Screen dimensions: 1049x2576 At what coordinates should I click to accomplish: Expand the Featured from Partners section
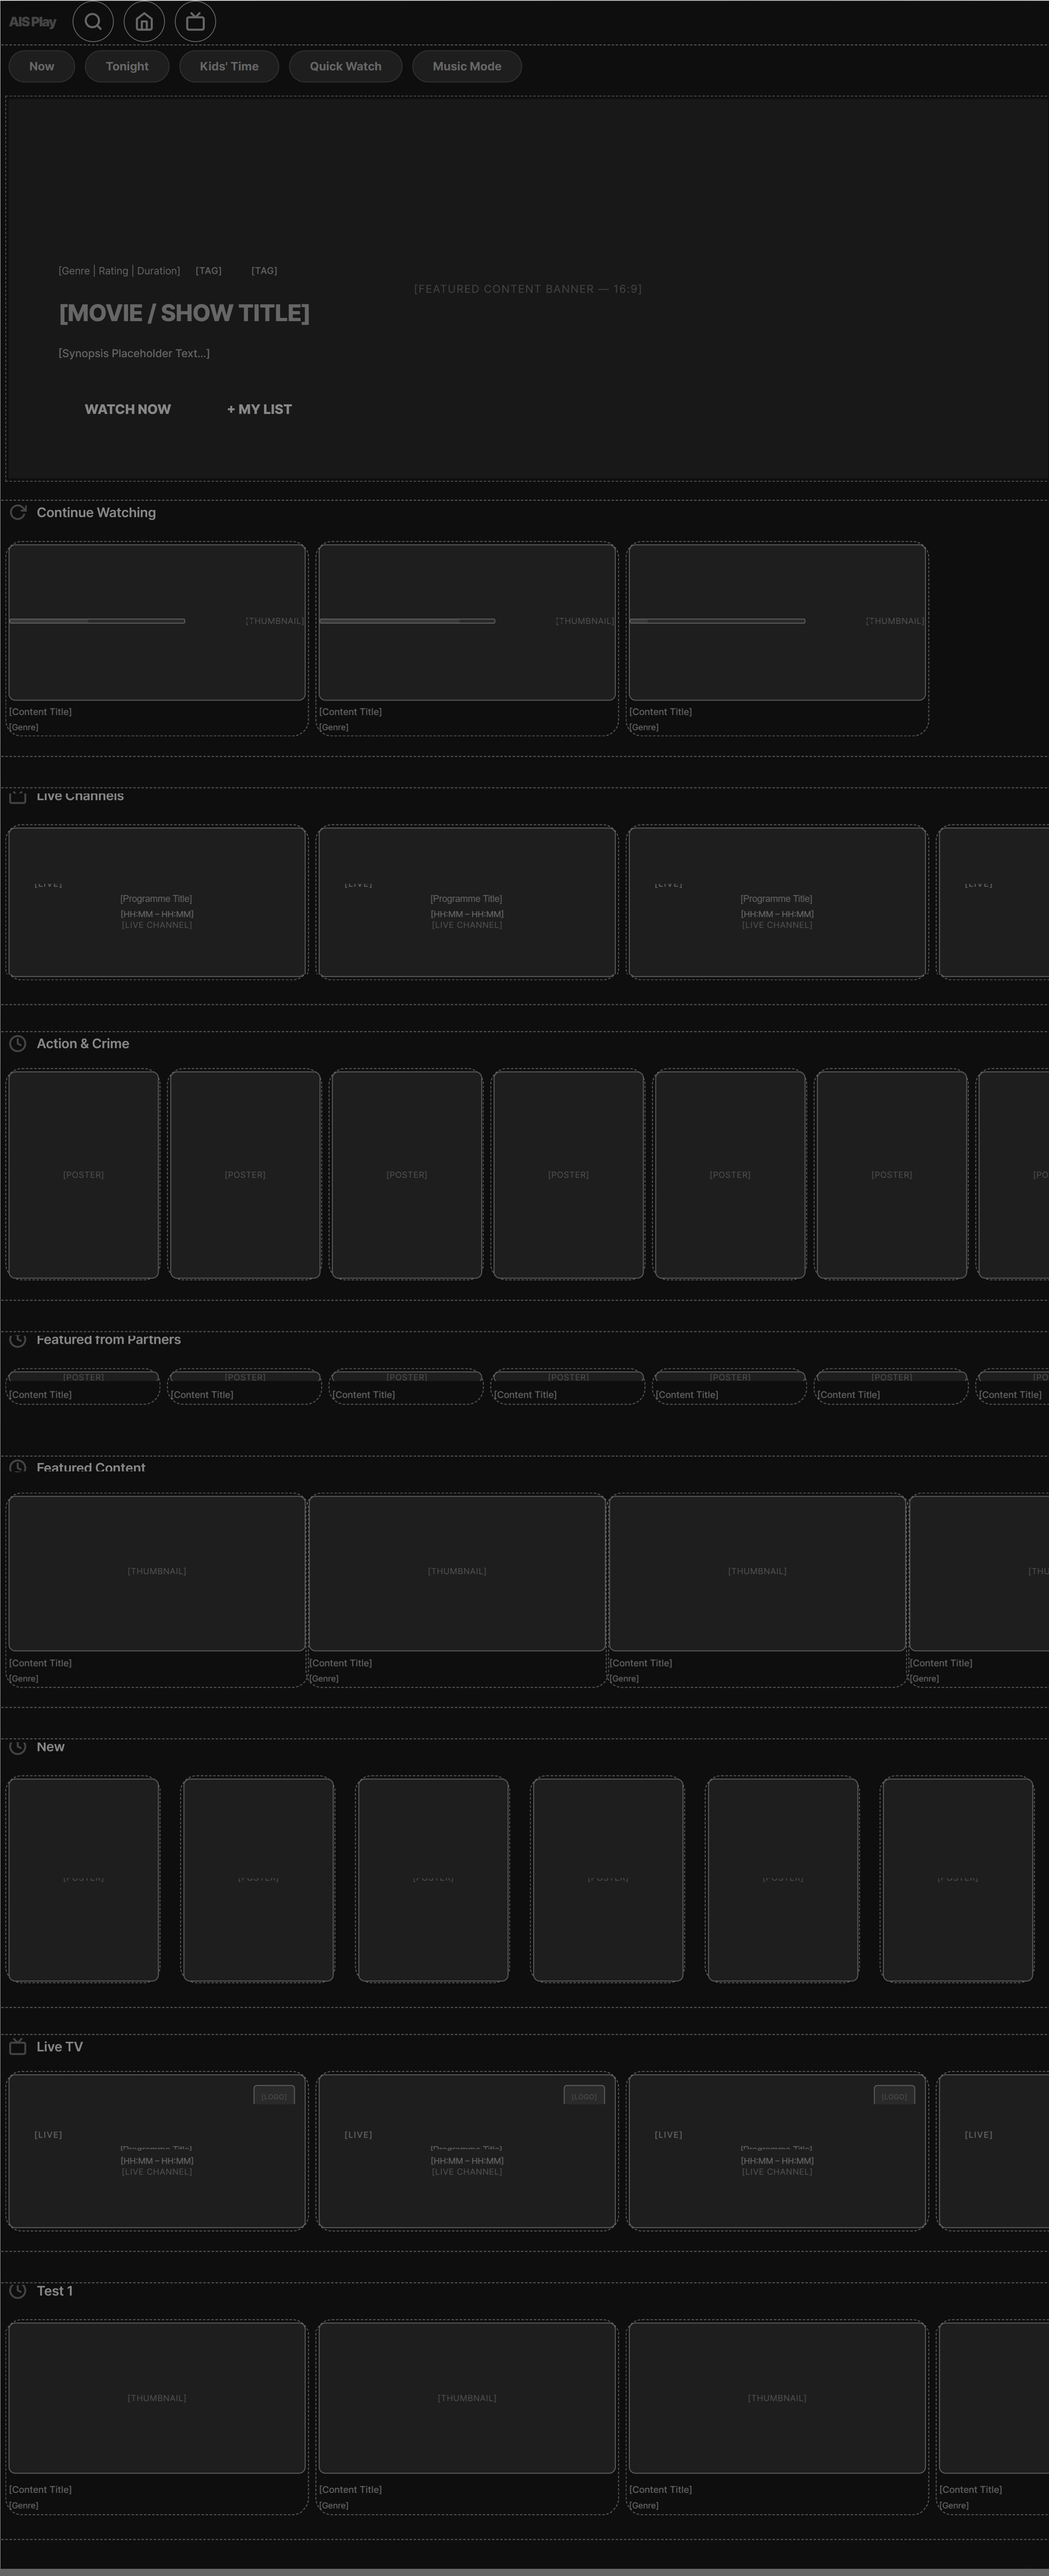click(108, 1340)
